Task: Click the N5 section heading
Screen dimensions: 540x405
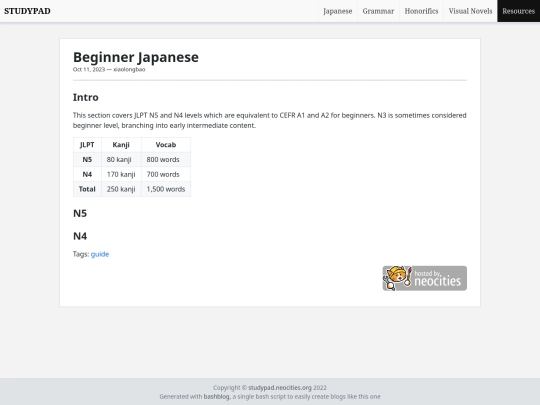Action: pos(80,214)
